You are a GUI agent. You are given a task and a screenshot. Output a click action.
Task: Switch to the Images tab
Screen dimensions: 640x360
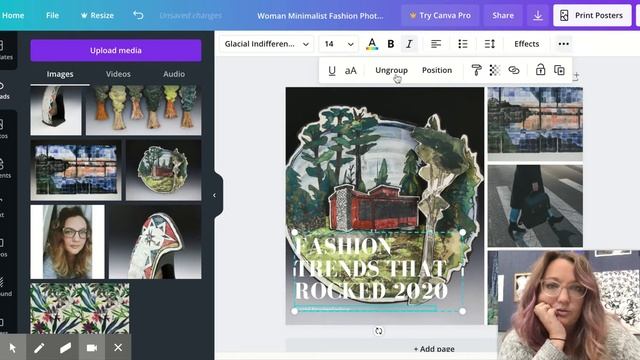[60, 74]
